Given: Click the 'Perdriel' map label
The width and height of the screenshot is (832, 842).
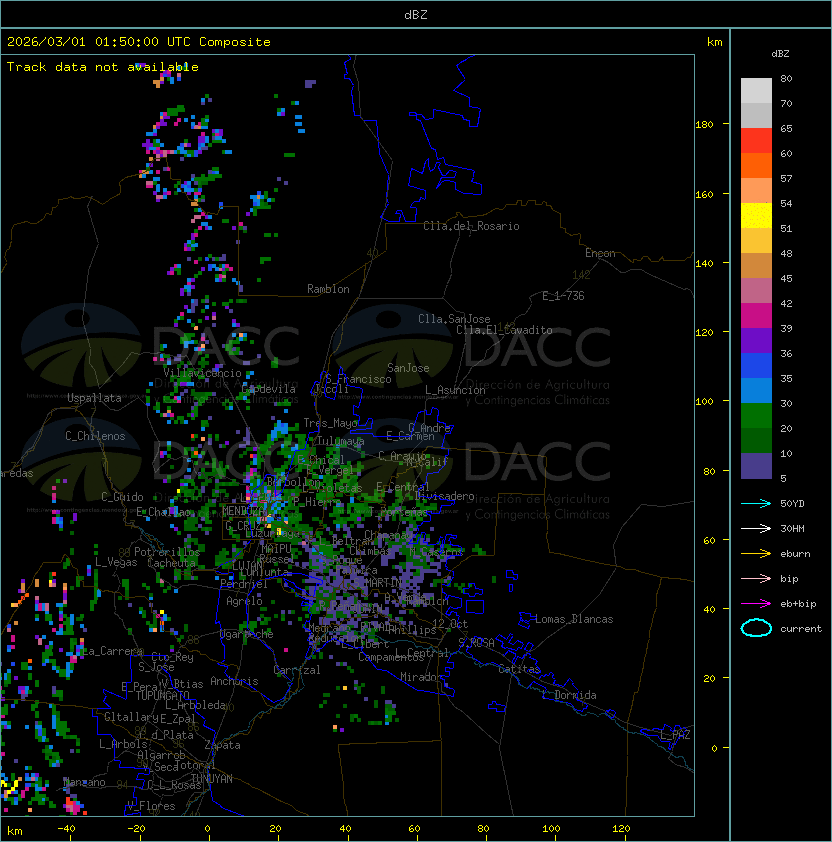Looking at the screenshot, I should pos(244,584).
